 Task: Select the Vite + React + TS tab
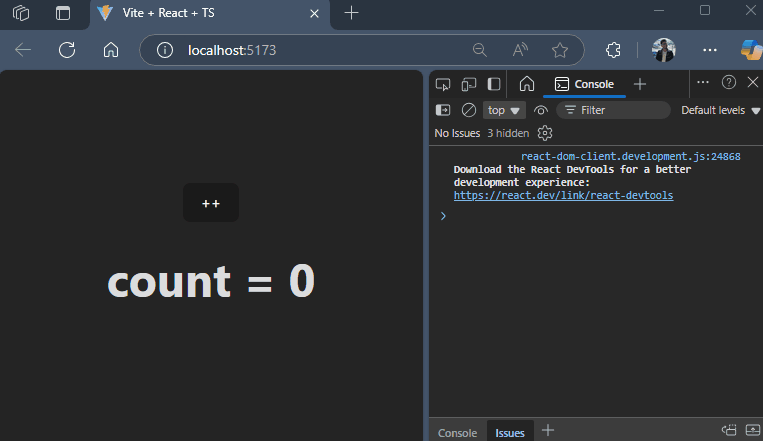point(209,14)
